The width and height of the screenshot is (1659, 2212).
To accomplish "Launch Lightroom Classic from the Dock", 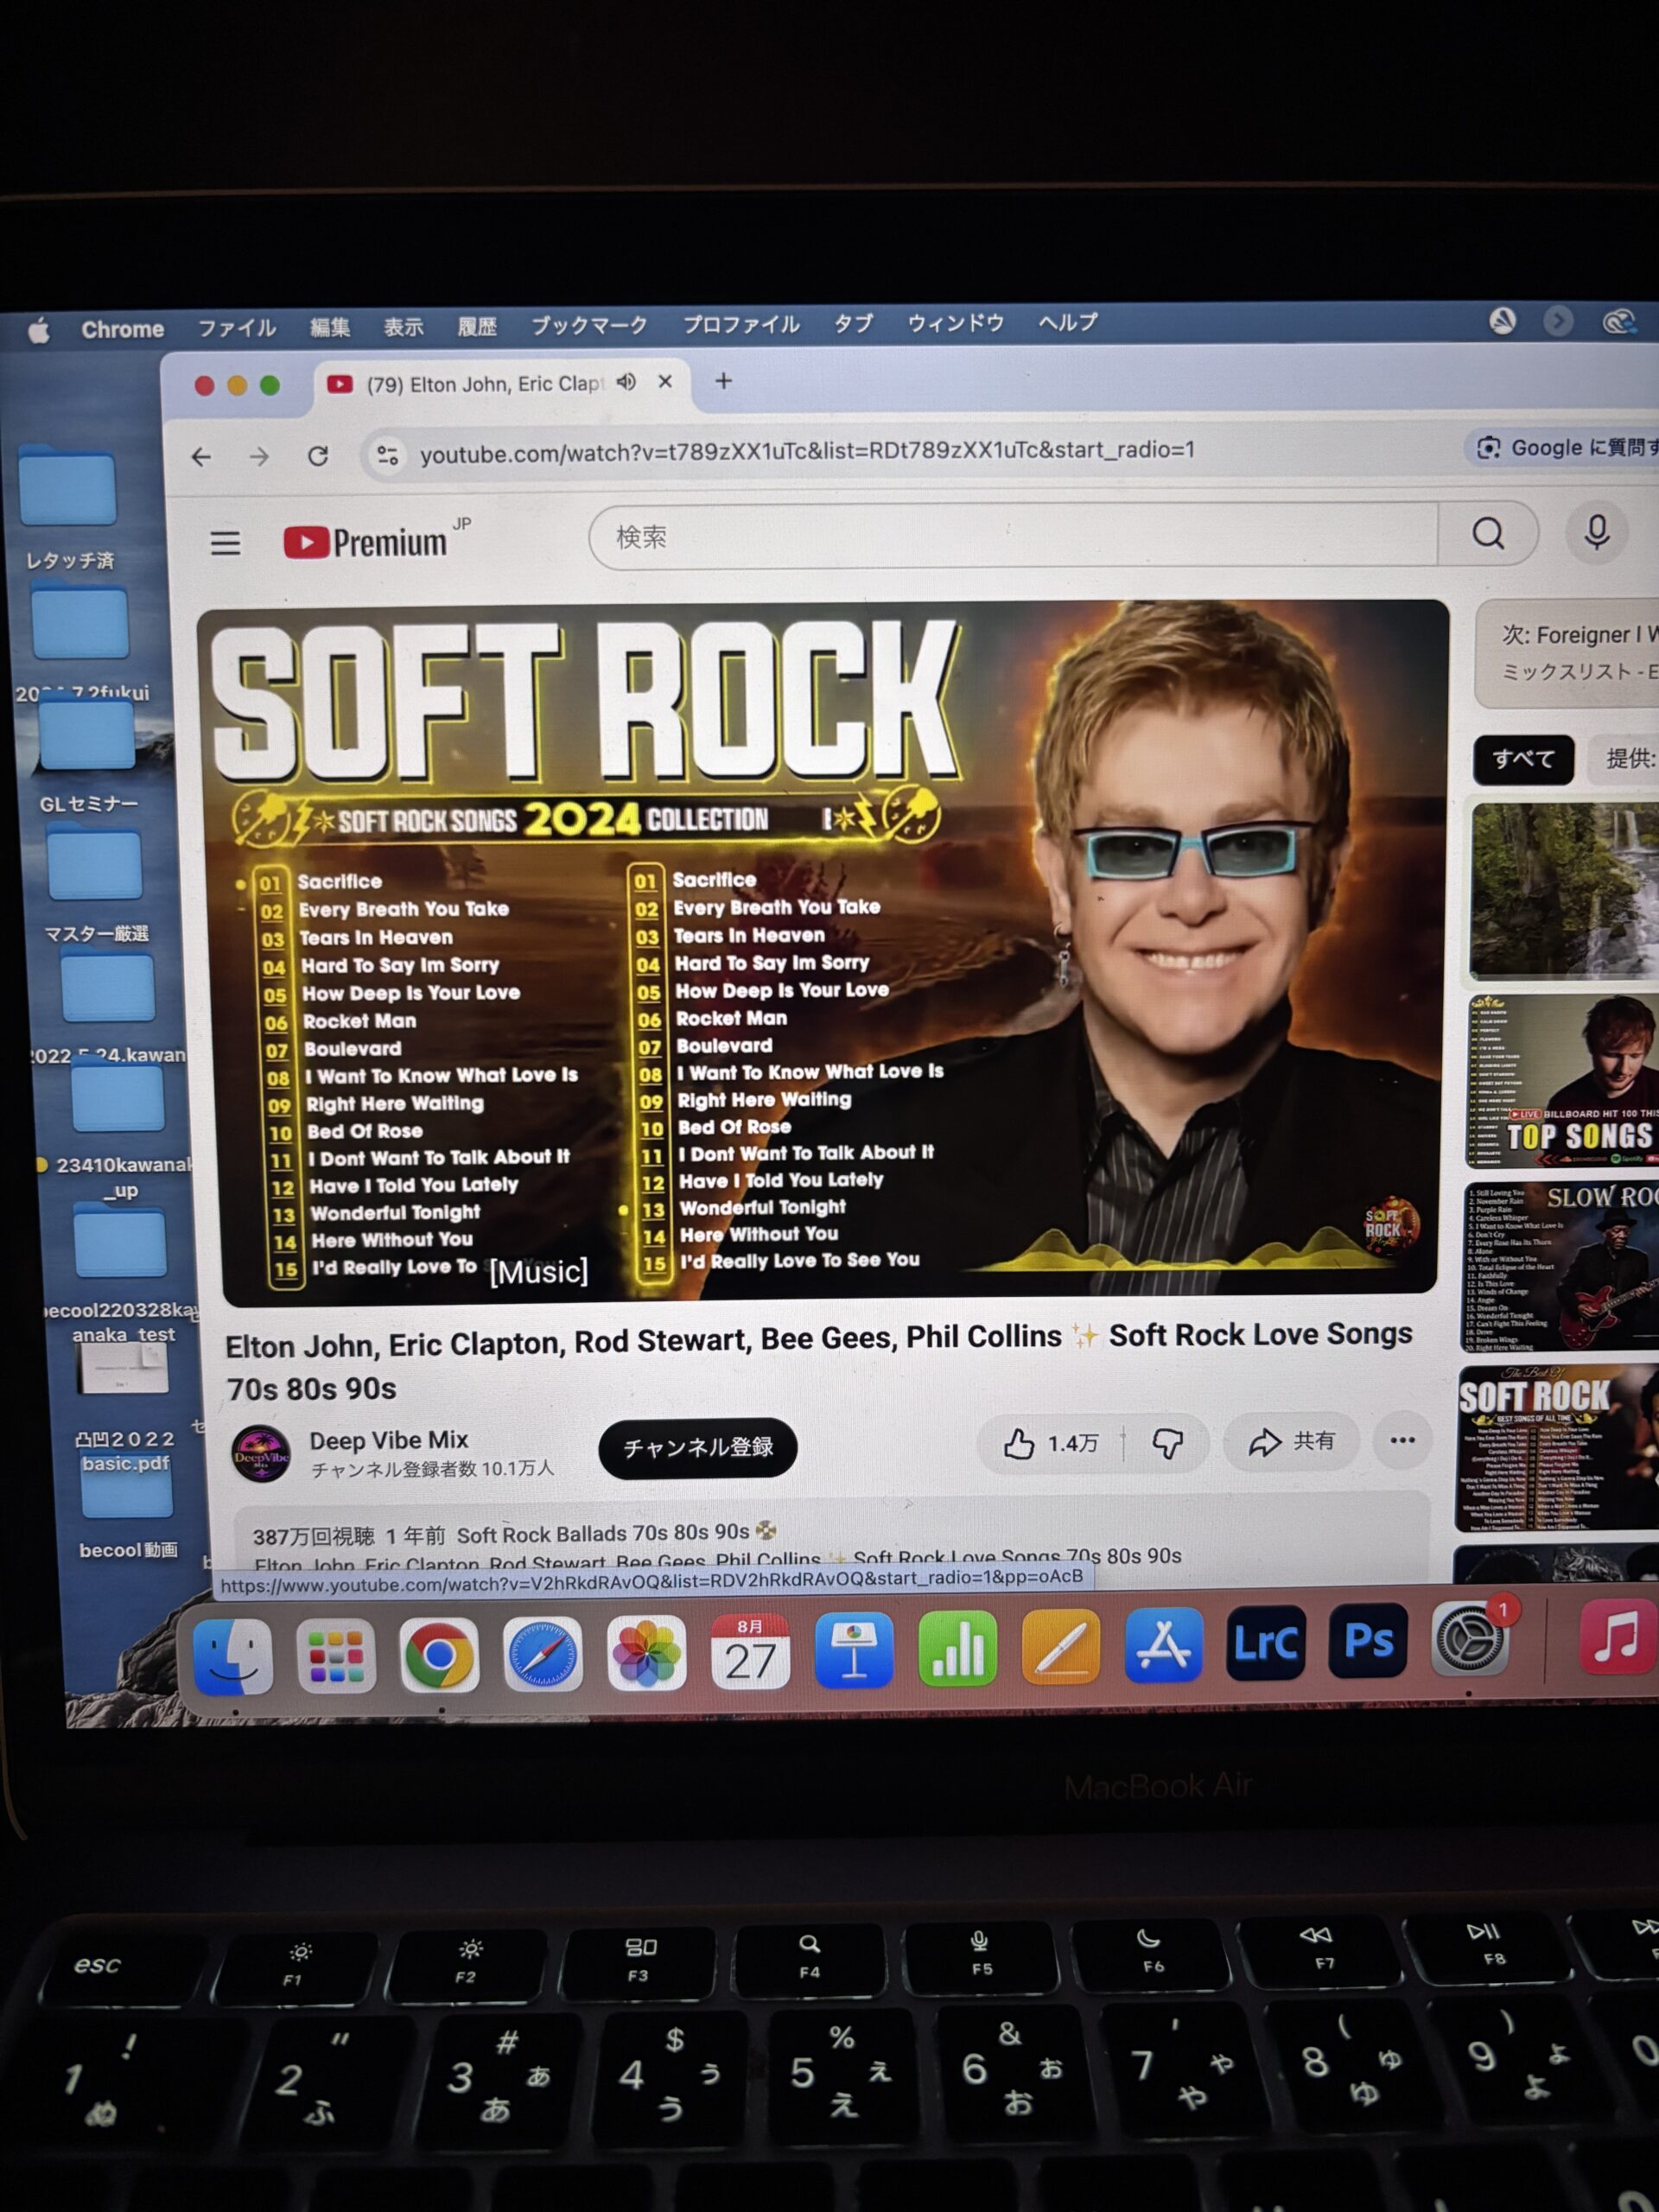I will pos(1266,1644).
